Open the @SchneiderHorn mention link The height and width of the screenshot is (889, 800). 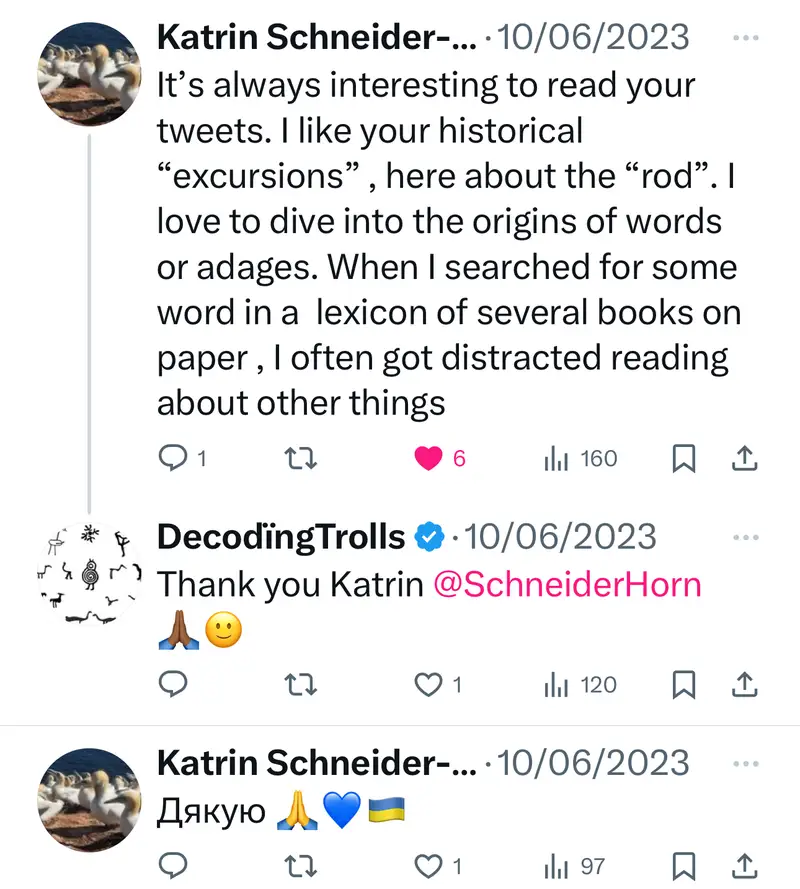[x=567, y=585]
